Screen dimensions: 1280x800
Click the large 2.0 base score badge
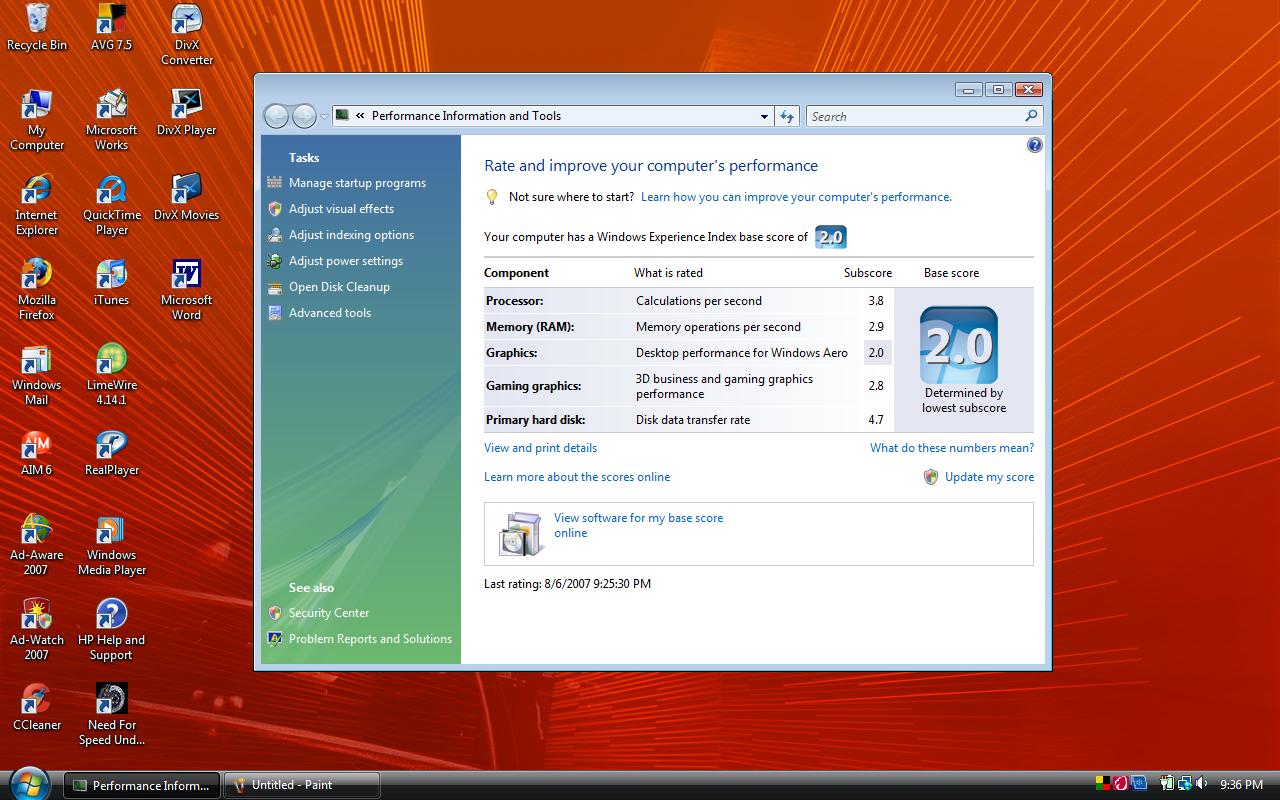point(958,345)
